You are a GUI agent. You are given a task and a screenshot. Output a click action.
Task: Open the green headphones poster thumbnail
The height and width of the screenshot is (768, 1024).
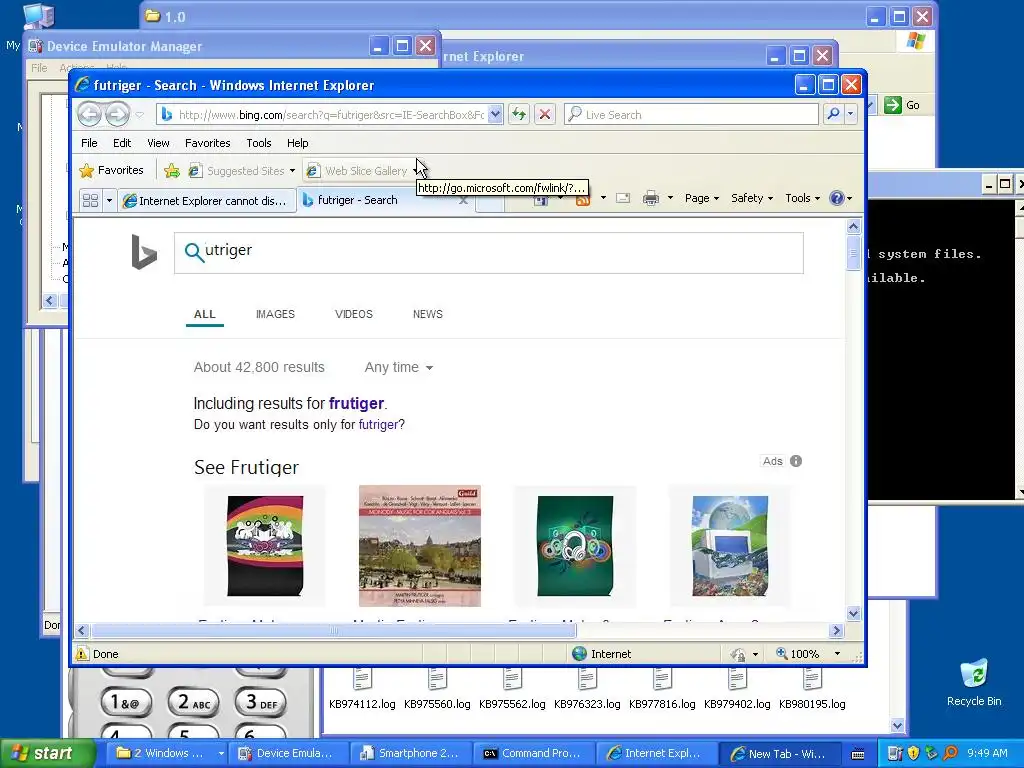coord(575,546)
